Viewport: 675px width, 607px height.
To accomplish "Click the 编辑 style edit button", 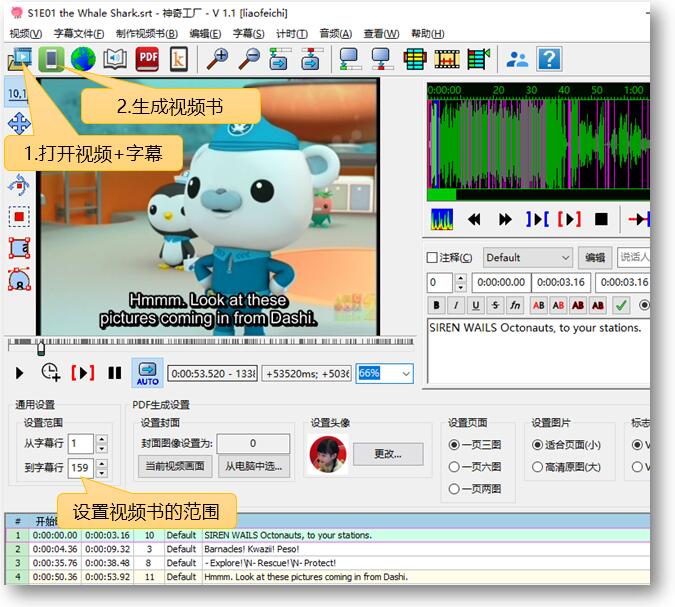I will (x=595, y=258).
